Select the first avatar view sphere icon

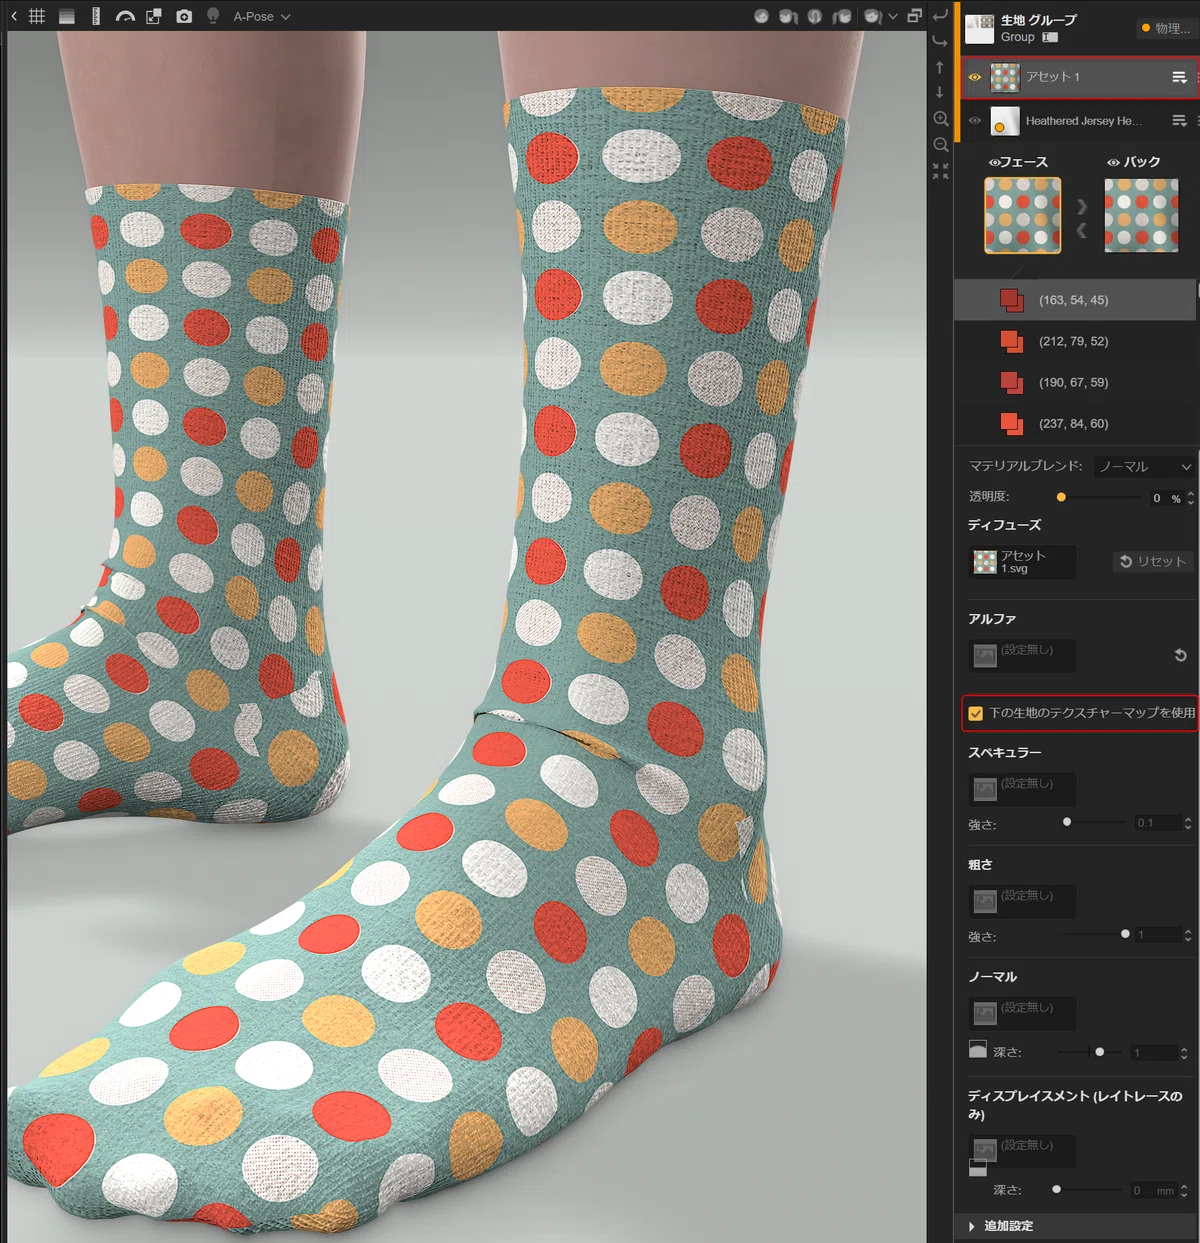762,16
